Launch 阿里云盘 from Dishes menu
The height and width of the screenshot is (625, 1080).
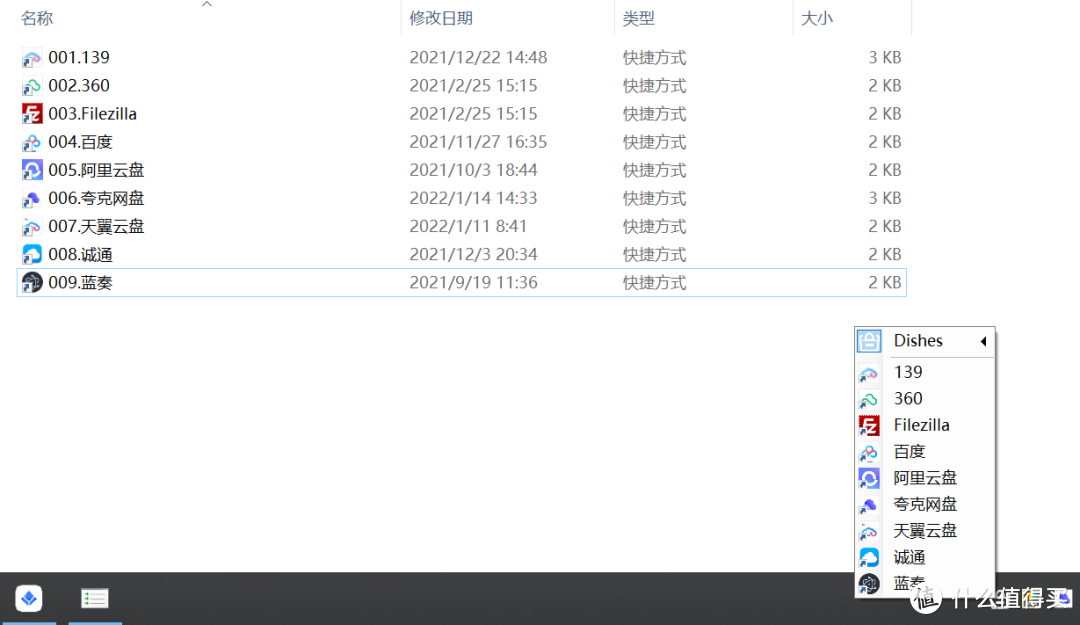point(925,478)
